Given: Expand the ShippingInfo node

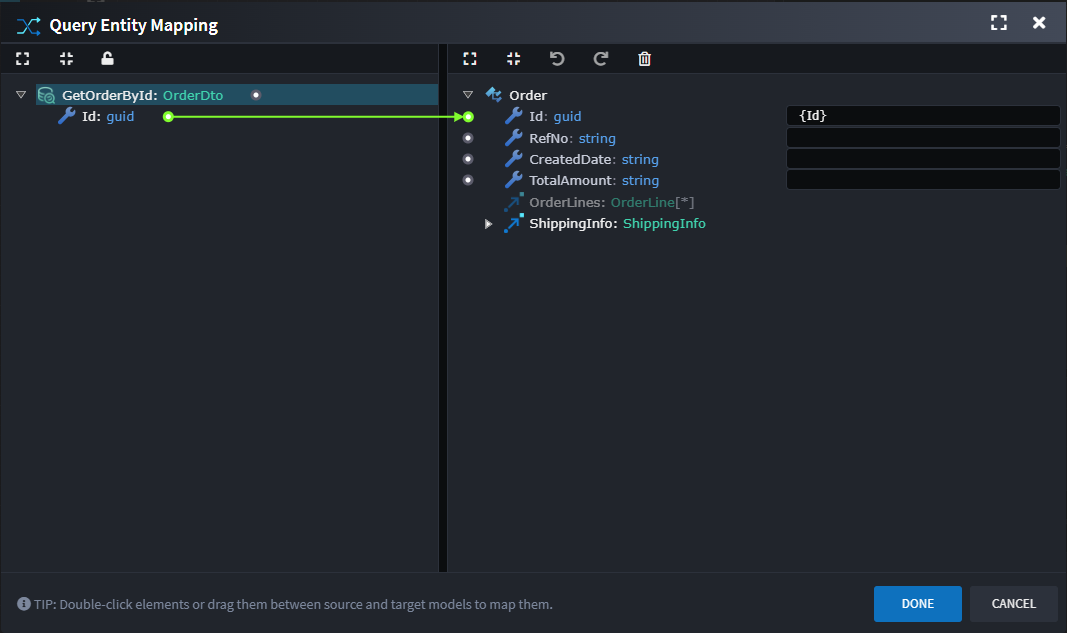Looking at the screenshot, I should click(x=488, y=223).
